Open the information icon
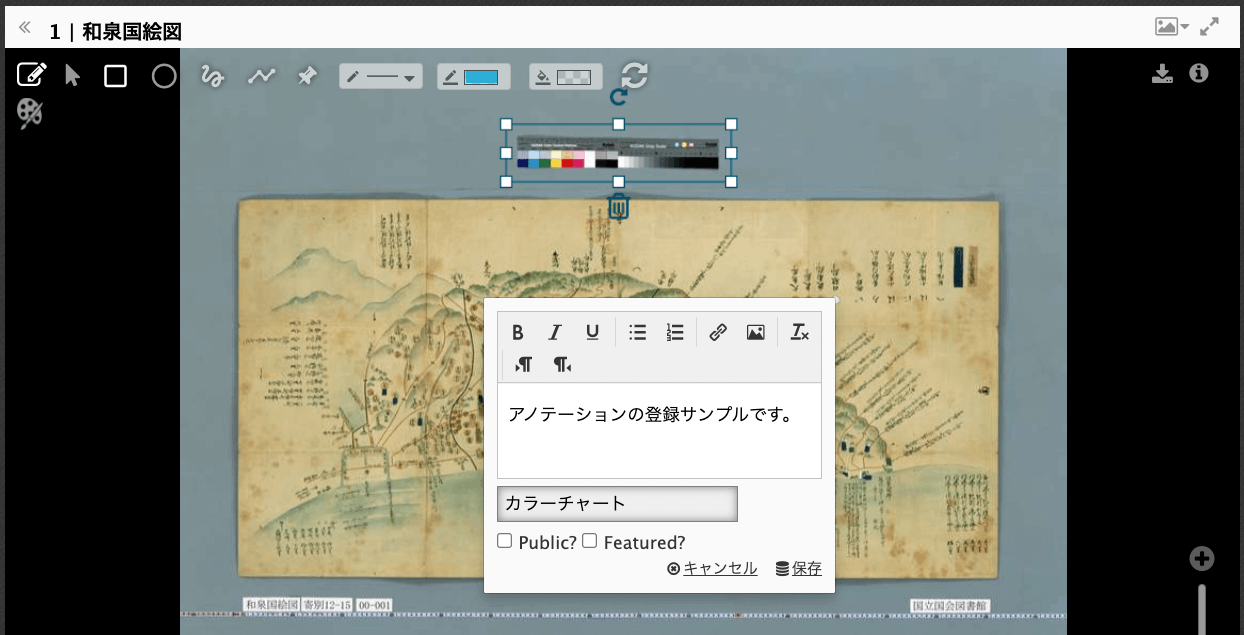Image resolution: width=1244 pixels, height=635 pixels. click(1199, 73)
